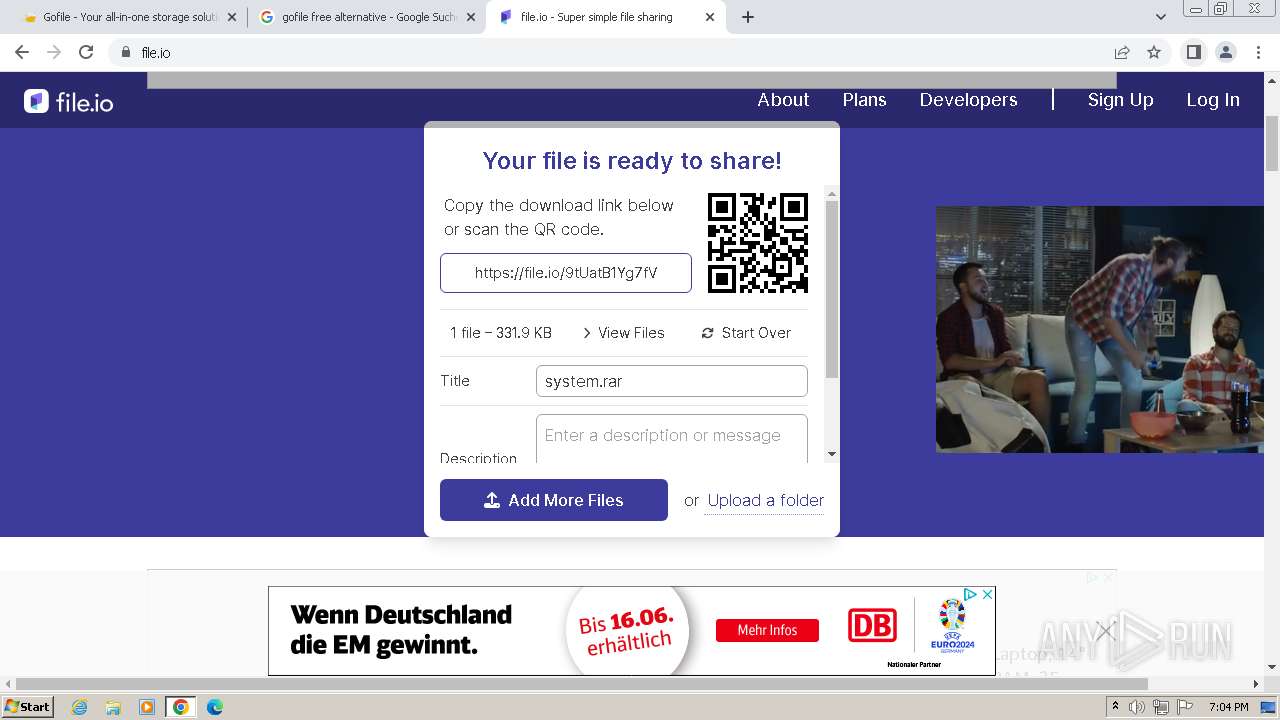
Task: Click the share panel scrollbar thumb
Action: pyautogui.click(x=832, y=289)
